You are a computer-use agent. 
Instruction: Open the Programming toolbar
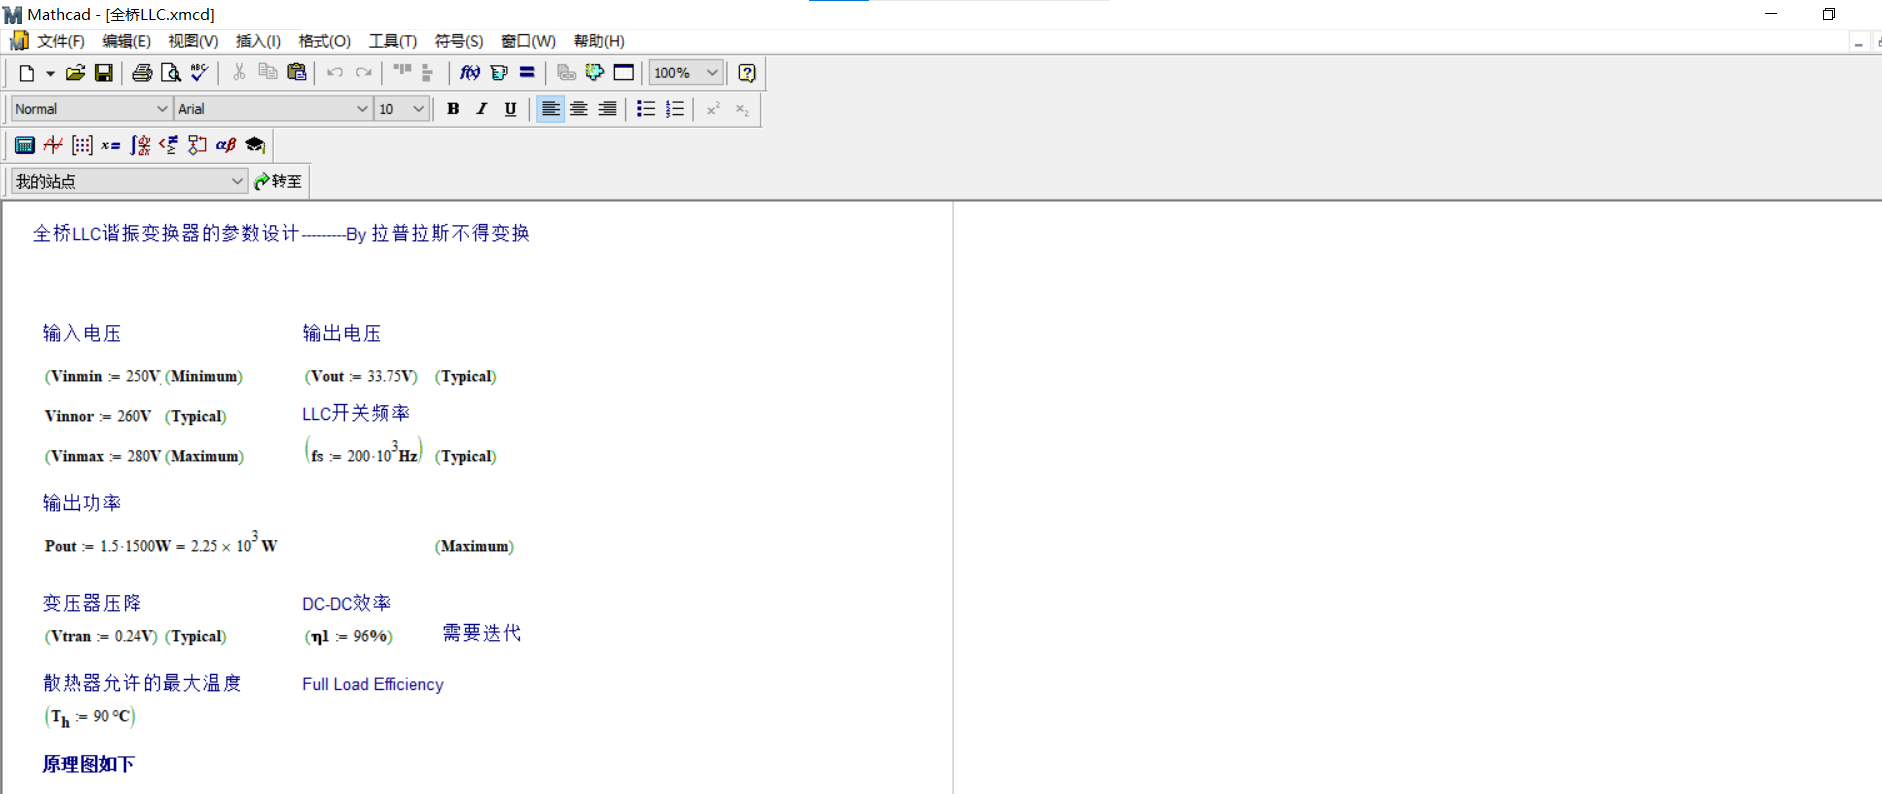197,145
